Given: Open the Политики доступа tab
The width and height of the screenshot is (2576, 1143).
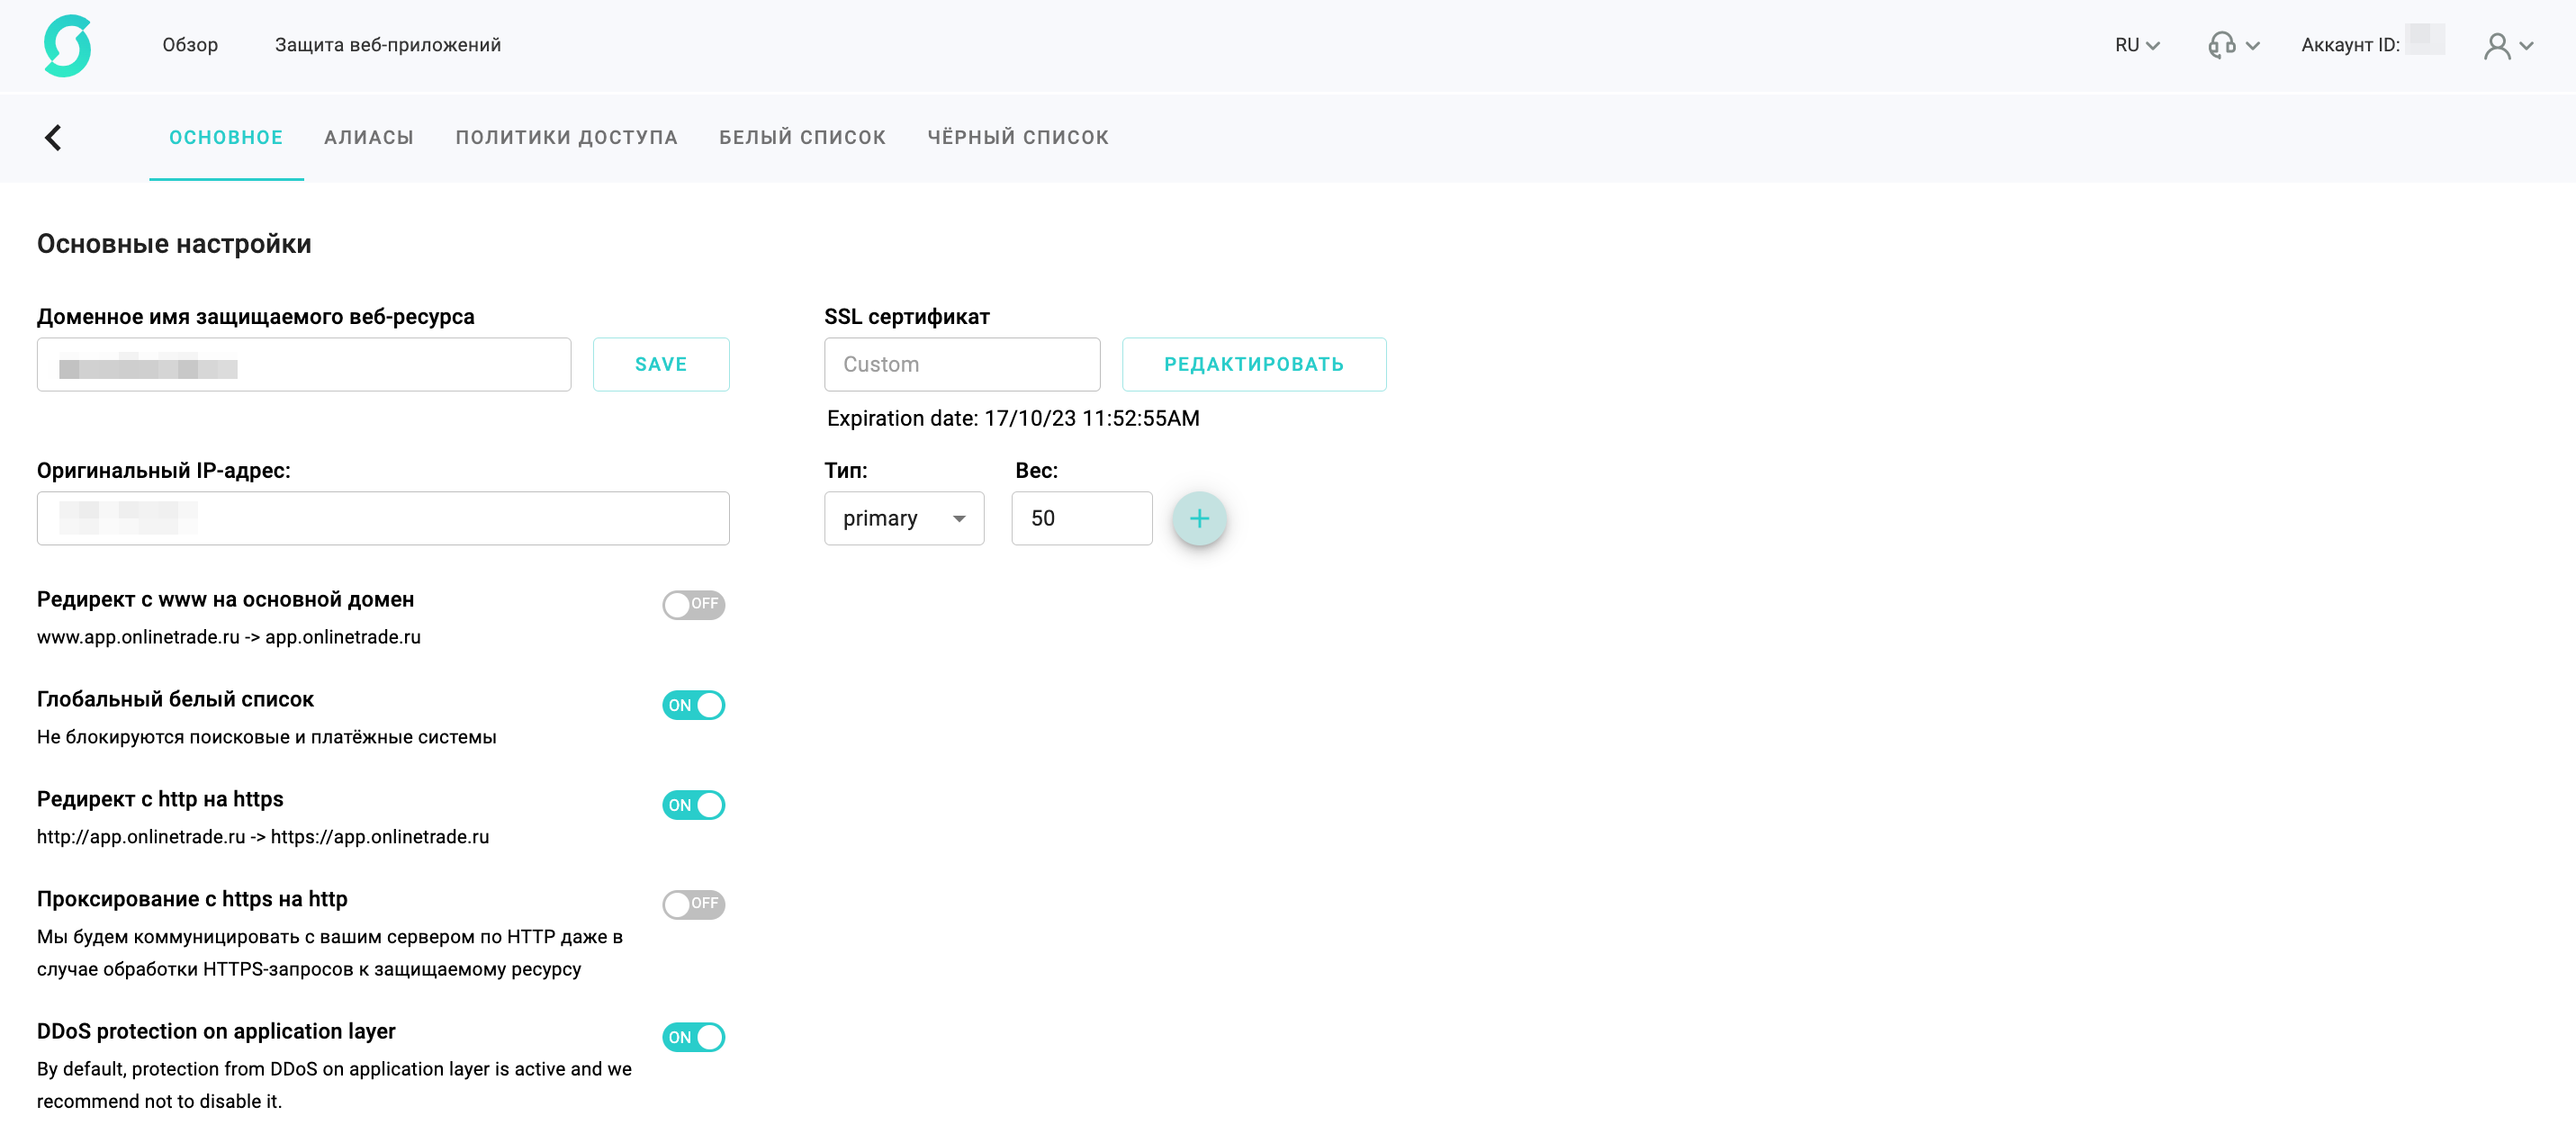Looking at the screenshot, I should (566, 137).
